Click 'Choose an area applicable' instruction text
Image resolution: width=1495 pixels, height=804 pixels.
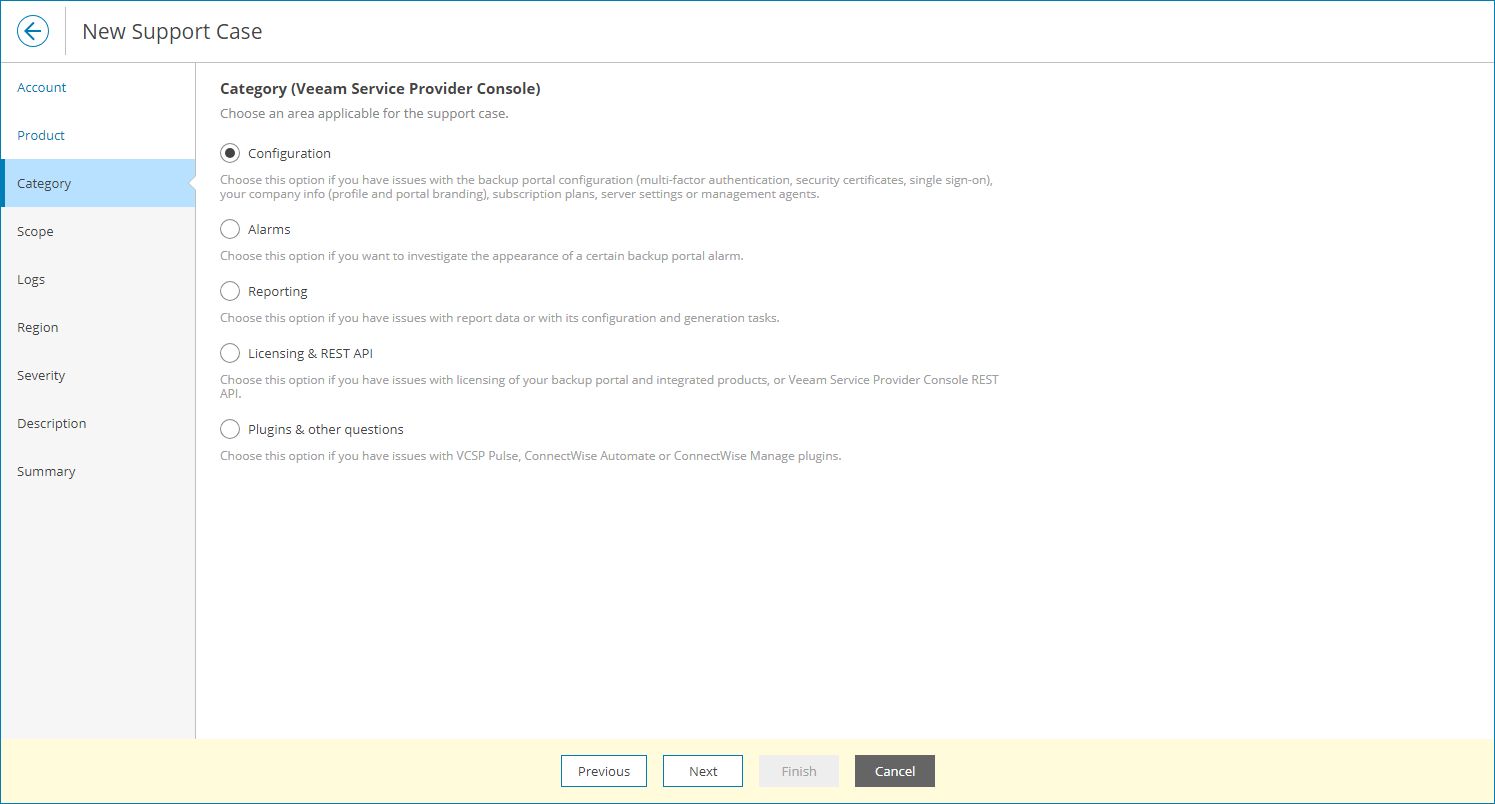[364, 114]
